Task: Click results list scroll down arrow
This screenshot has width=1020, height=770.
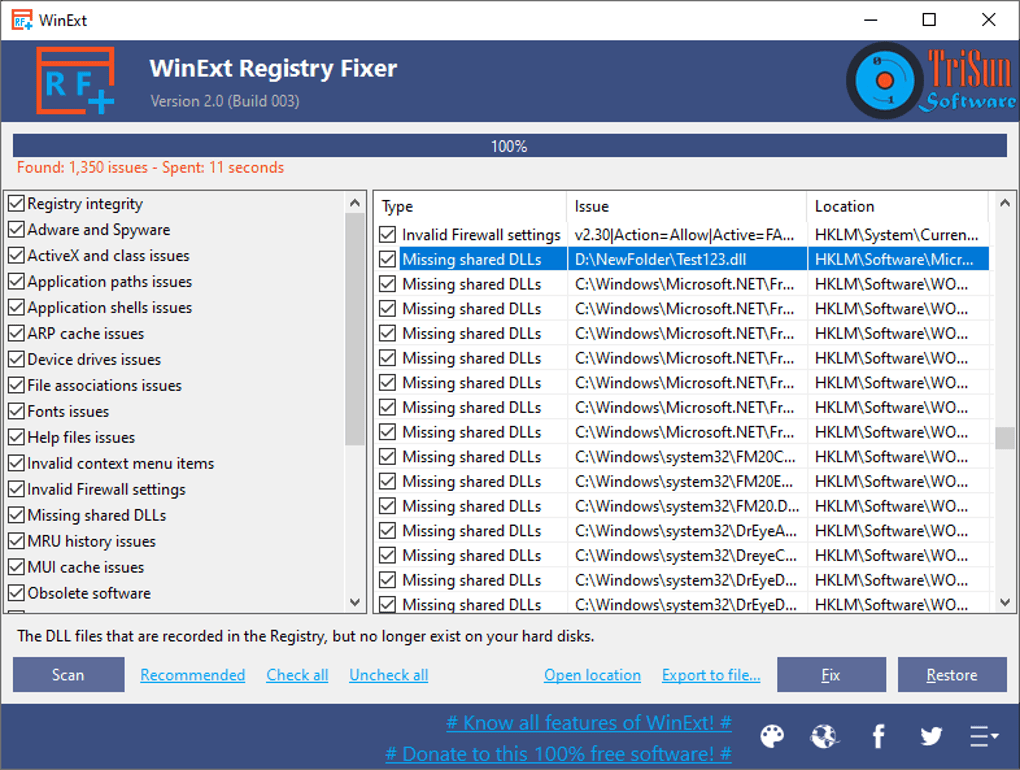Action: (1004, 602)
